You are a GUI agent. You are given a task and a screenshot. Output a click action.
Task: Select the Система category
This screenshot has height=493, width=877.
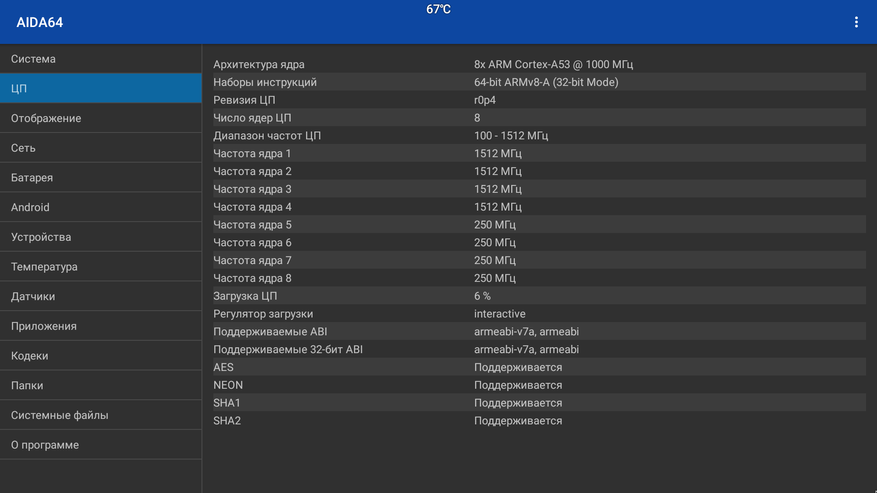click(x=101, y=59)
